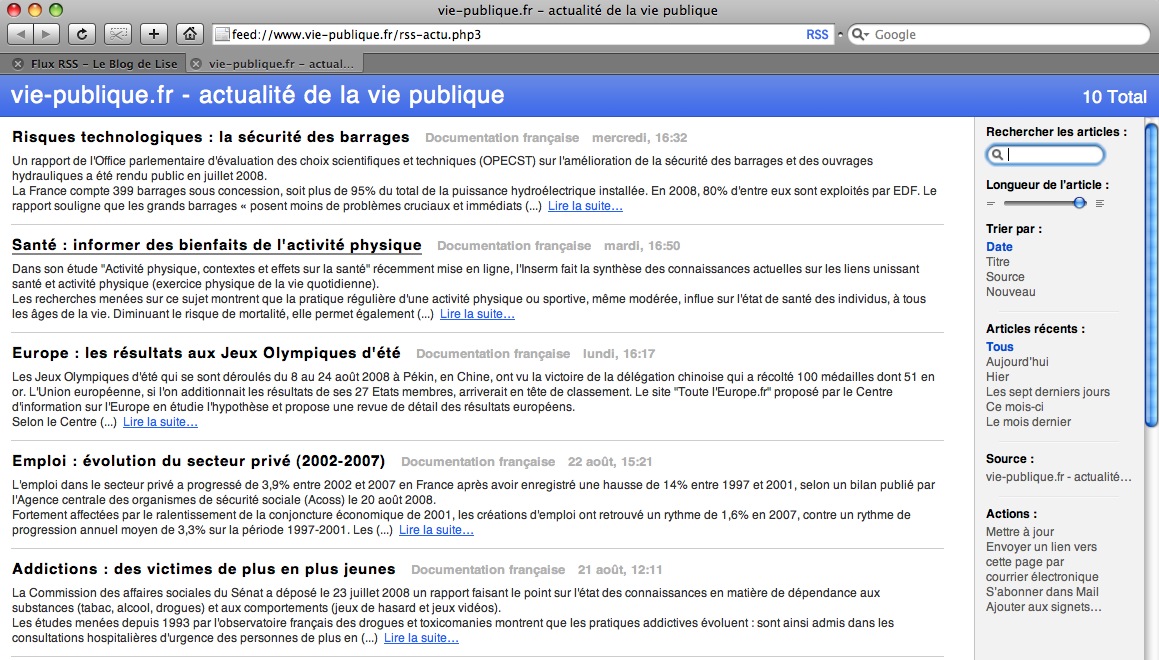Open the Santé activité physique article title
This screenshot has height=660, width=1159.
point(217,245)
